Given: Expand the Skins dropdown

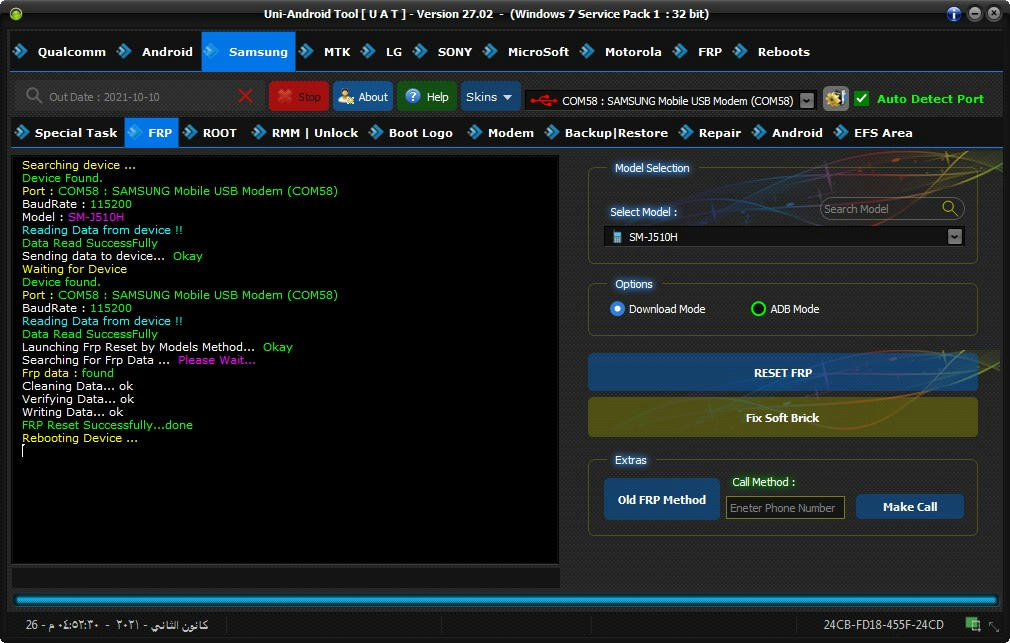Looking at the screenshot, I should 490,97.
